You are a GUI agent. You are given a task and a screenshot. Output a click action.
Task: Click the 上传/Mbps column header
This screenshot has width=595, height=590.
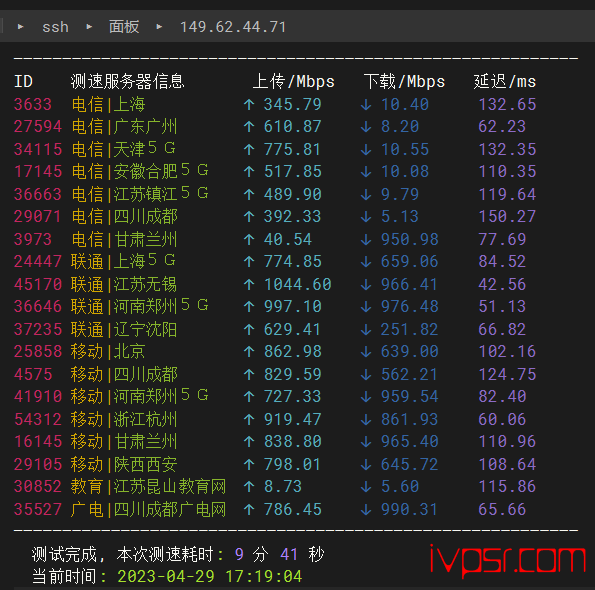tap(294, 82)
